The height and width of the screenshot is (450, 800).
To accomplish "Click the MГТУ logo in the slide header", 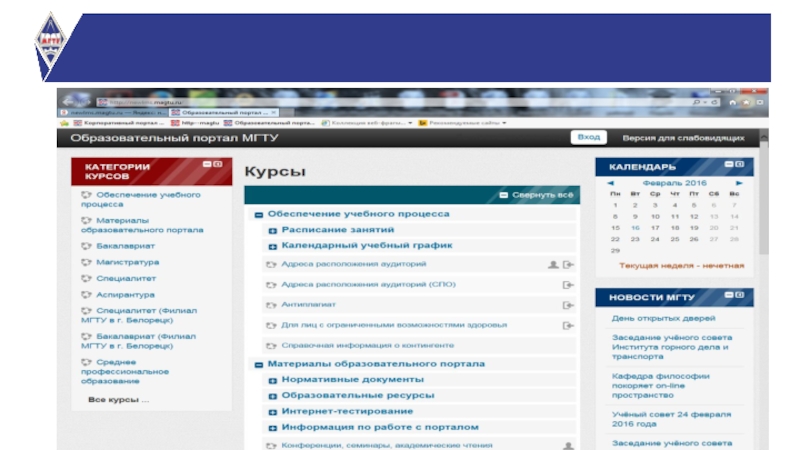I will click(50, 47).
